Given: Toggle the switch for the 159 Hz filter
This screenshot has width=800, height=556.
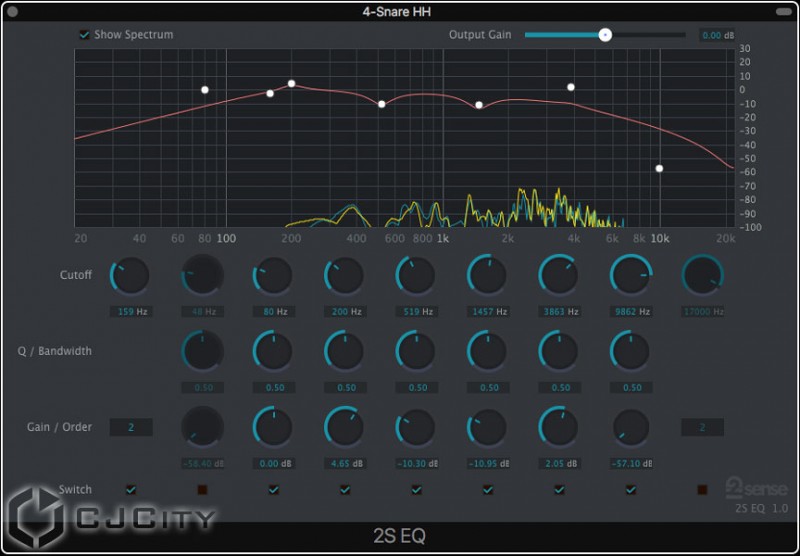Looking at the screenshot, I should [x=131, y=490].
